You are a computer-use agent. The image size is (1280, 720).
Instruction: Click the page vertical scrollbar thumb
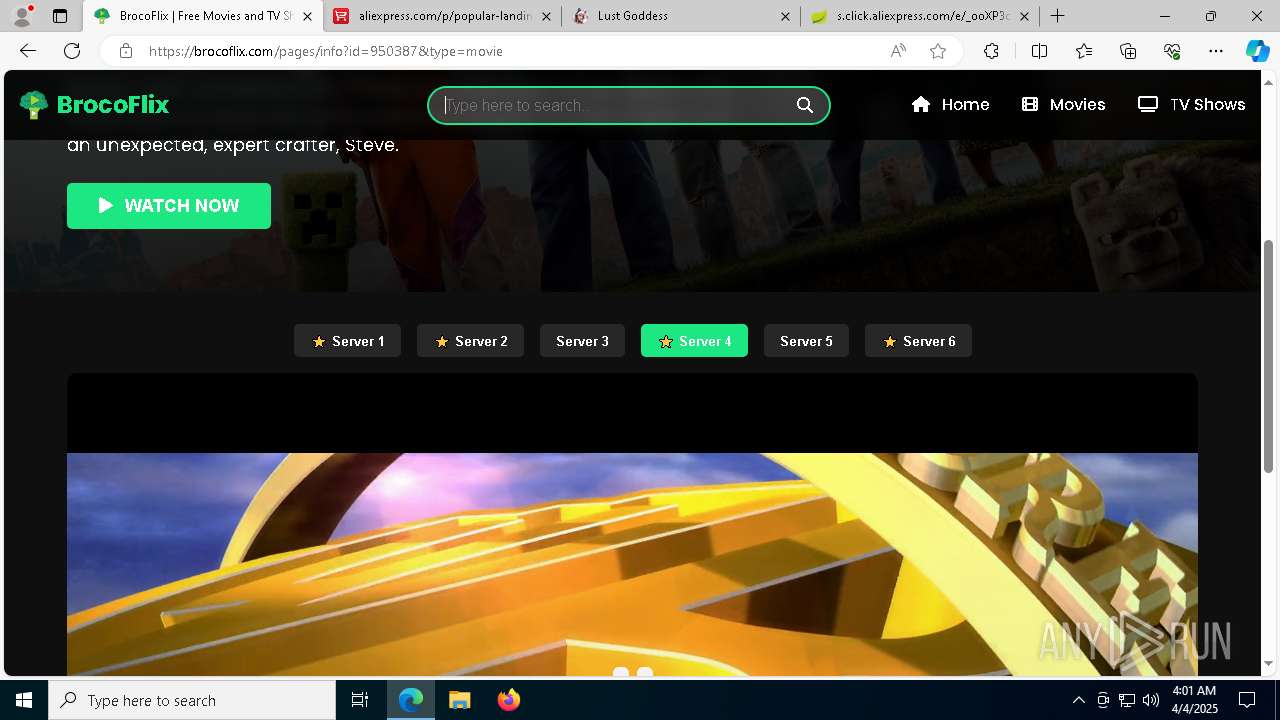[x=1269, y=355]
